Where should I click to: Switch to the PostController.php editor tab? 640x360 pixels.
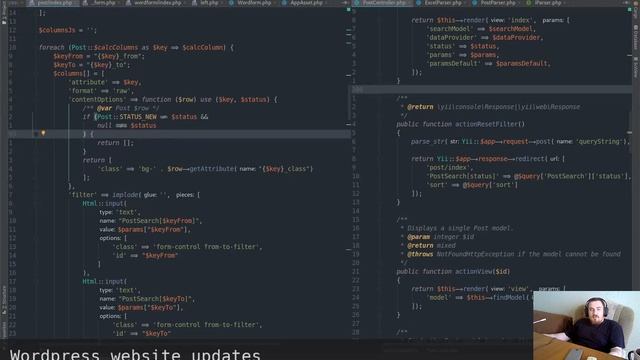(382, 2)
